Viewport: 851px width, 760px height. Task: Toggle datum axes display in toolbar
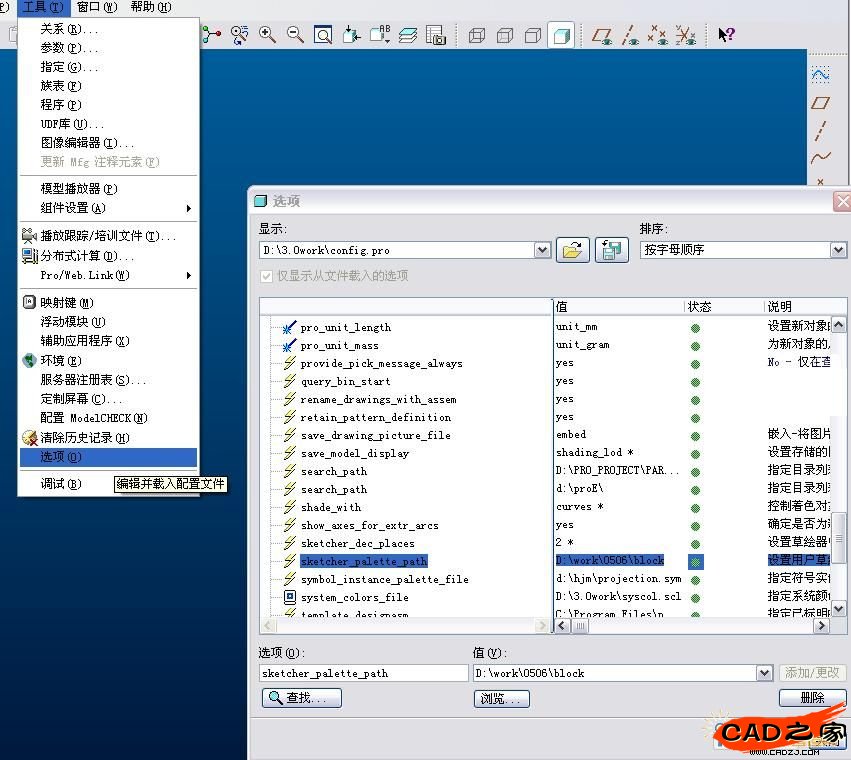(629, 35)
